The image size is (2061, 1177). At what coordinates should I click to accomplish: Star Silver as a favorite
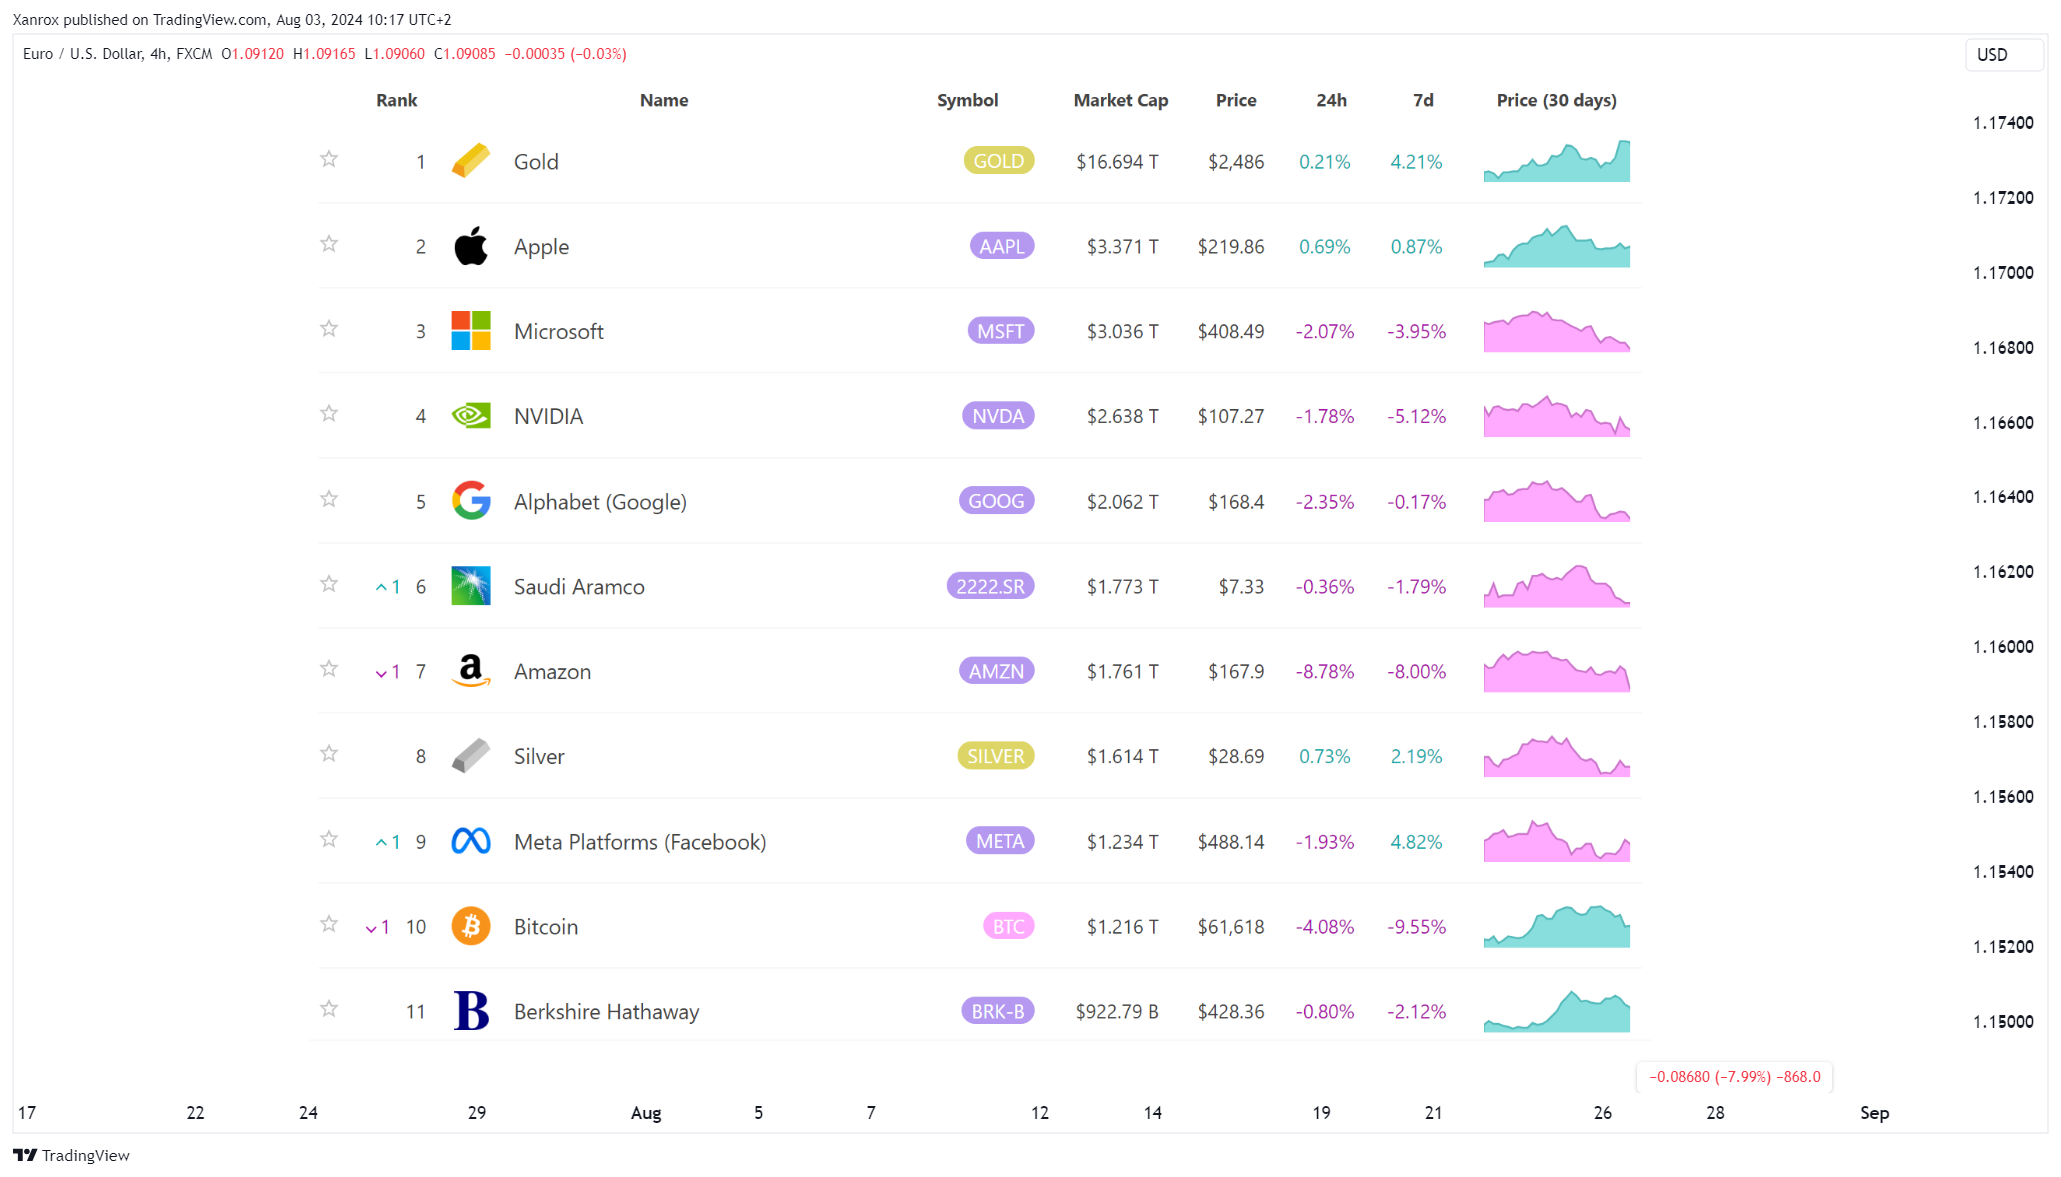[329, 754]
